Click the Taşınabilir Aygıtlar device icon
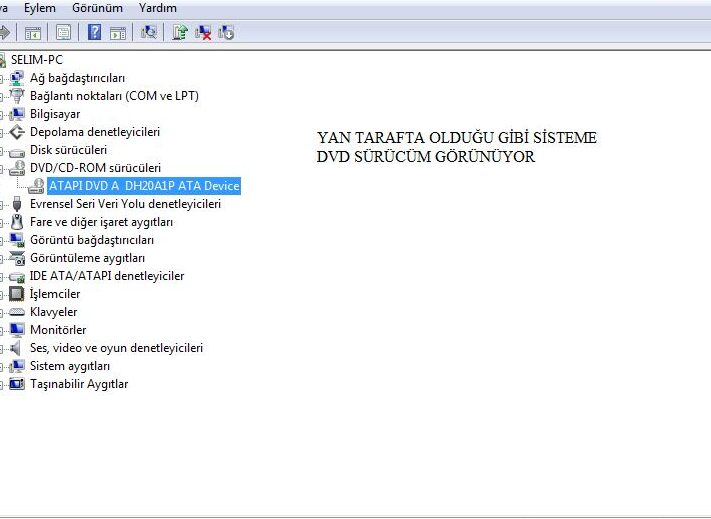711x519 pixels. coord(17,384)
